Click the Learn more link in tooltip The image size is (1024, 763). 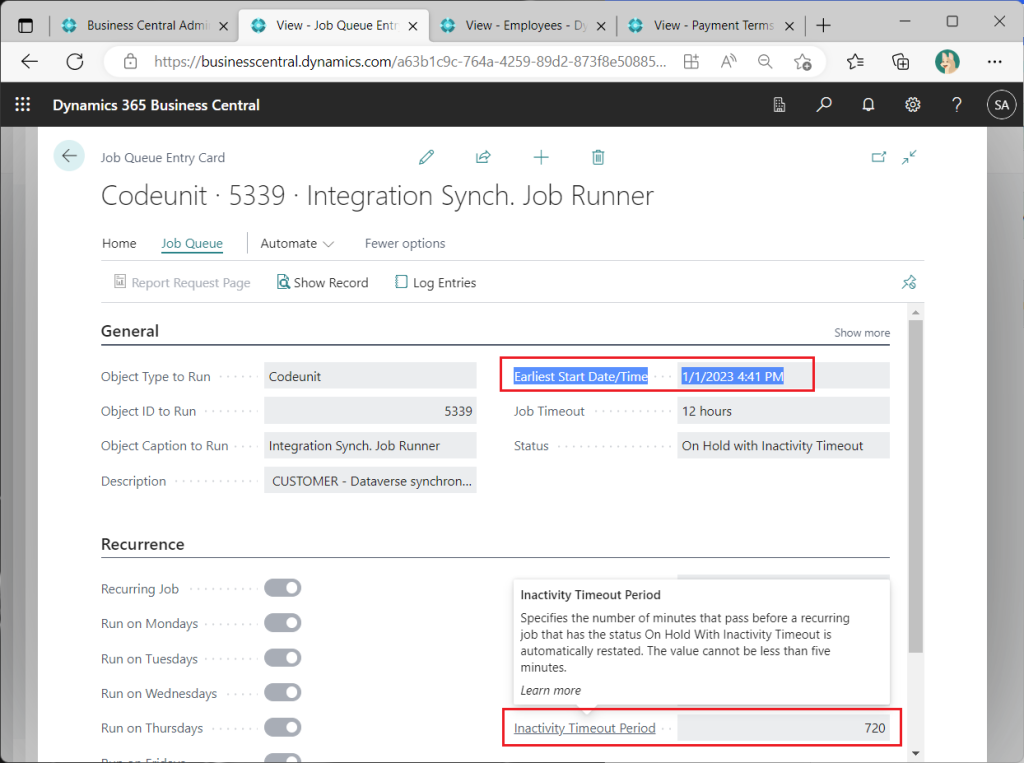550,690
